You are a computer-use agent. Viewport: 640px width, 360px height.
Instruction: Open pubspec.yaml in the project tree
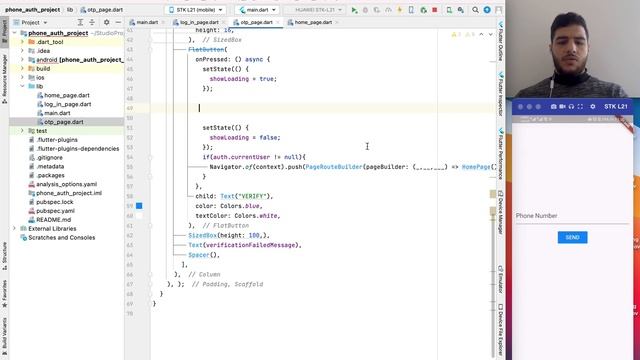[x=55, y=211]
